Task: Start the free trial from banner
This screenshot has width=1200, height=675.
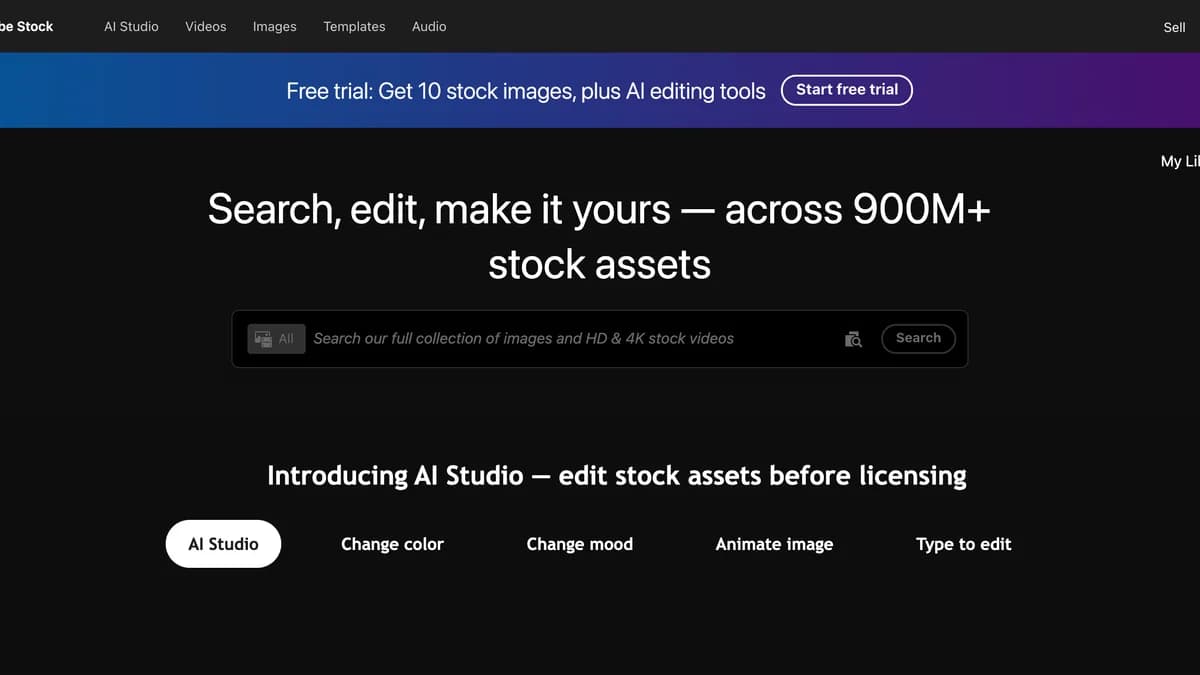Action: pyautogui.click(x=847, y=90)
